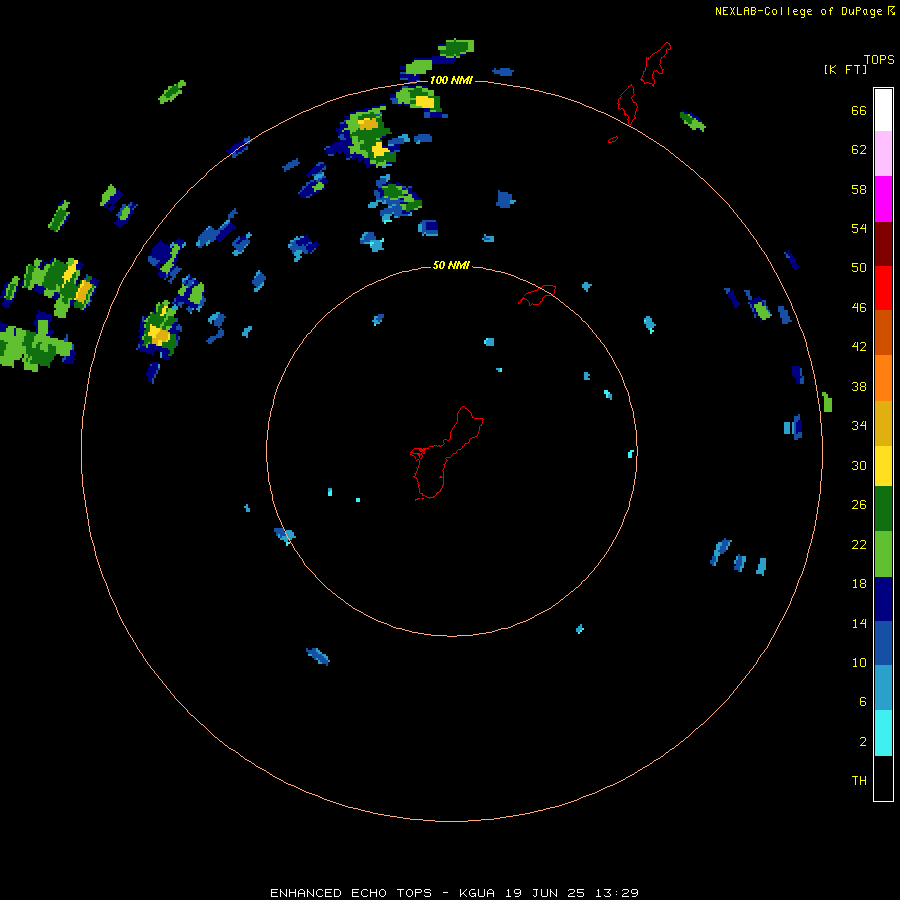Click the light green legend swatch
This screenshot has height=900, width=900.
point(883,554)
